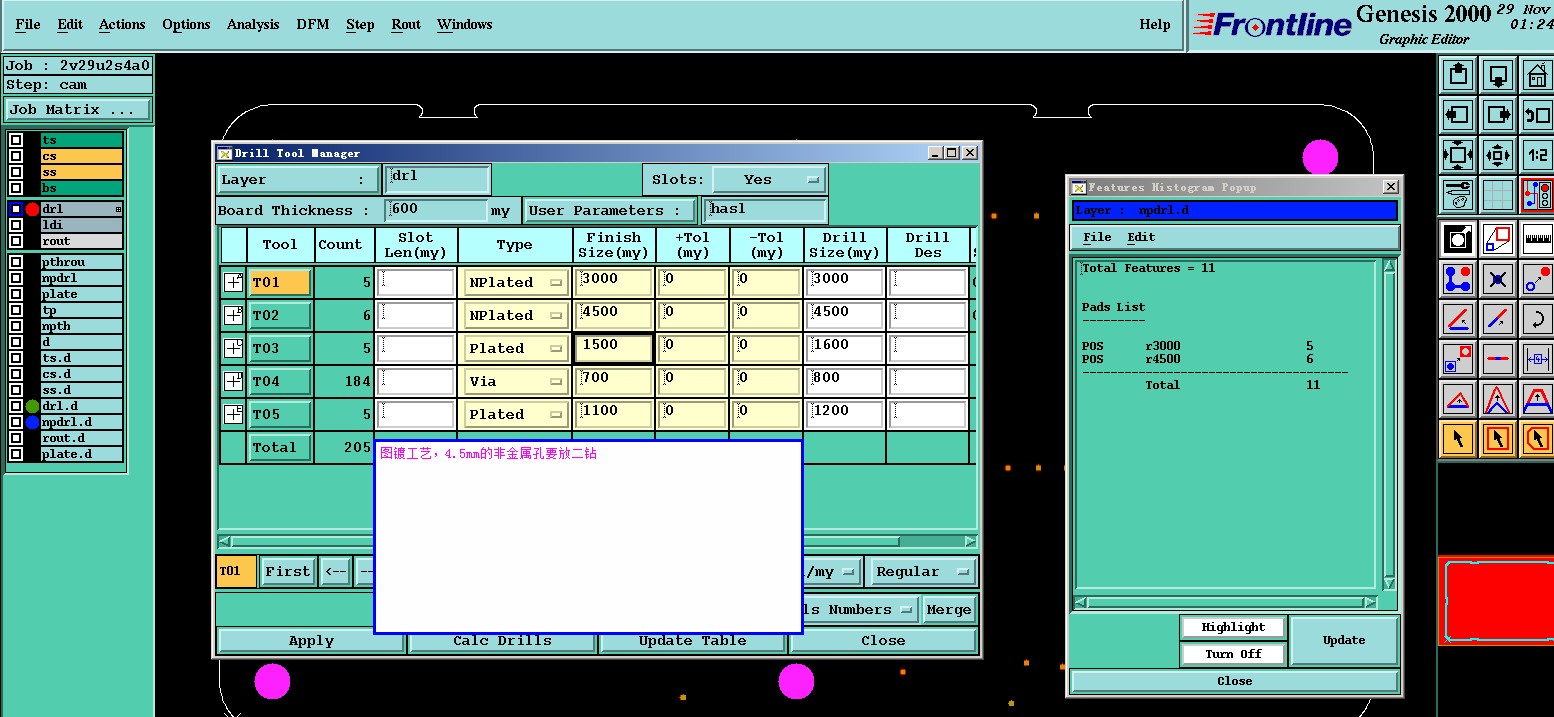1554x717 pixels.
Task: Click the delete feature X icon
Action: [1497, 279]
